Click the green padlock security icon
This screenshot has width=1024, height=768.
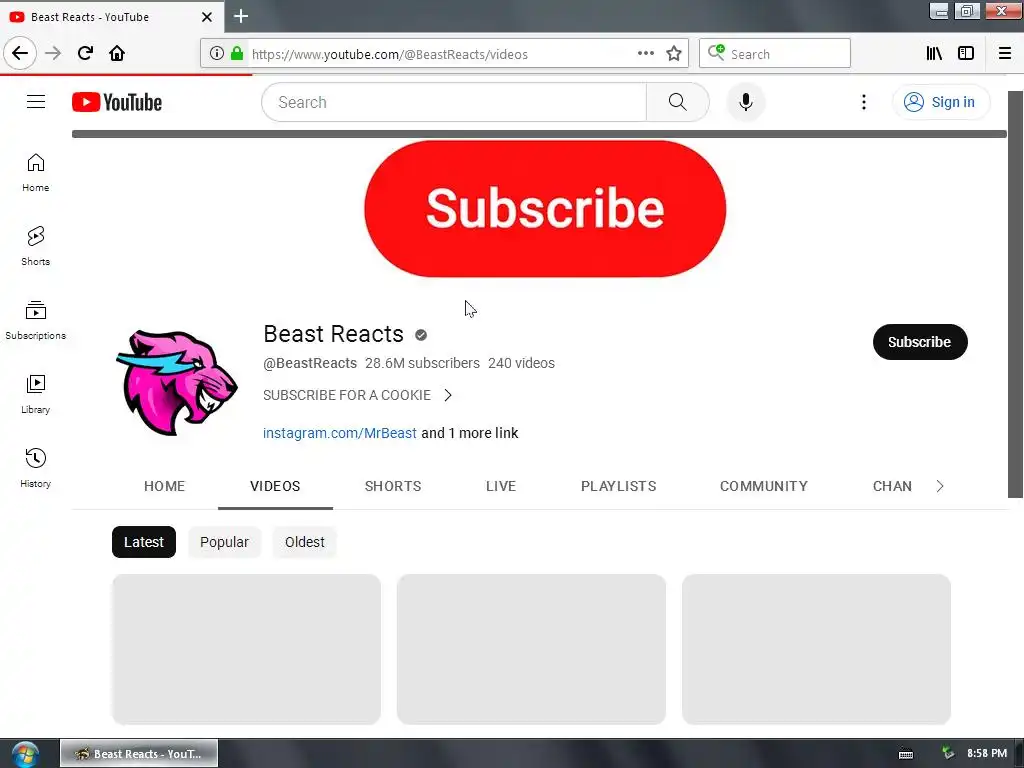237,54
